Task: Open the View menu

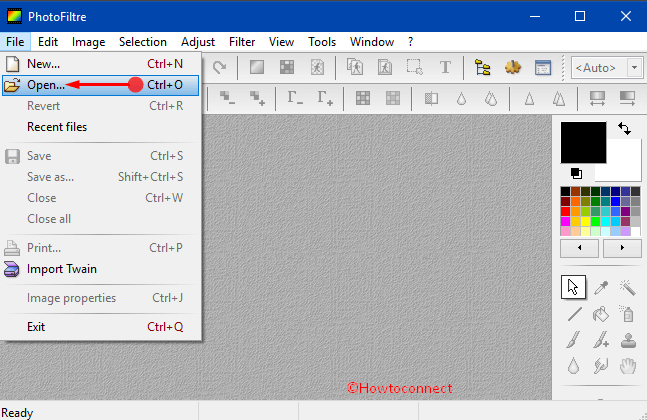Action: 281,42
